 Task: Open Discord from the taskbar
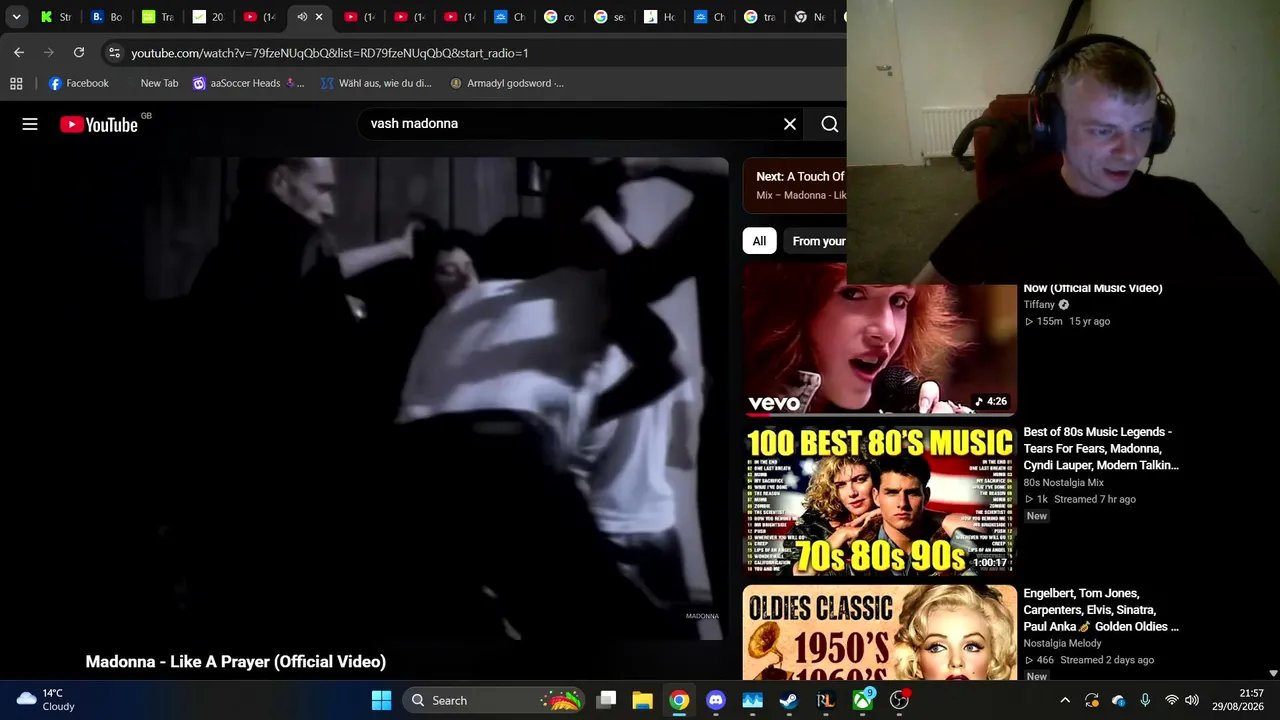coord(716,700)
